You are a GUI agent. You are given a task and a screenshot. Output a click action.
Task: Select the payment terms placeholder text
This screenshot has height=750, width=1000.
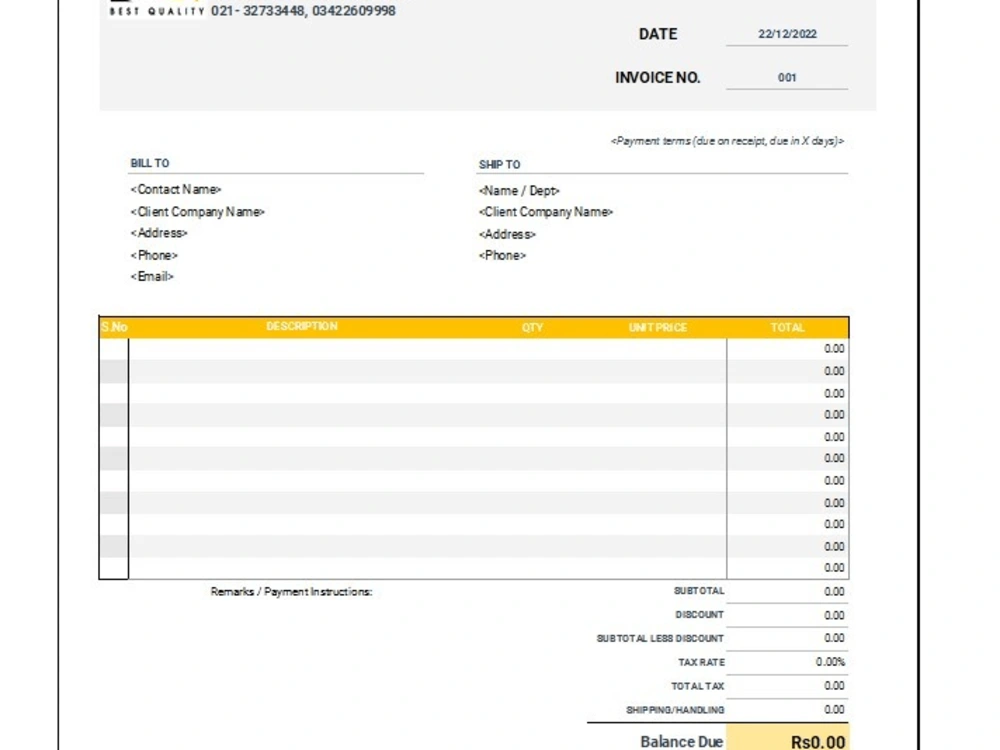(x=727, y=141)
